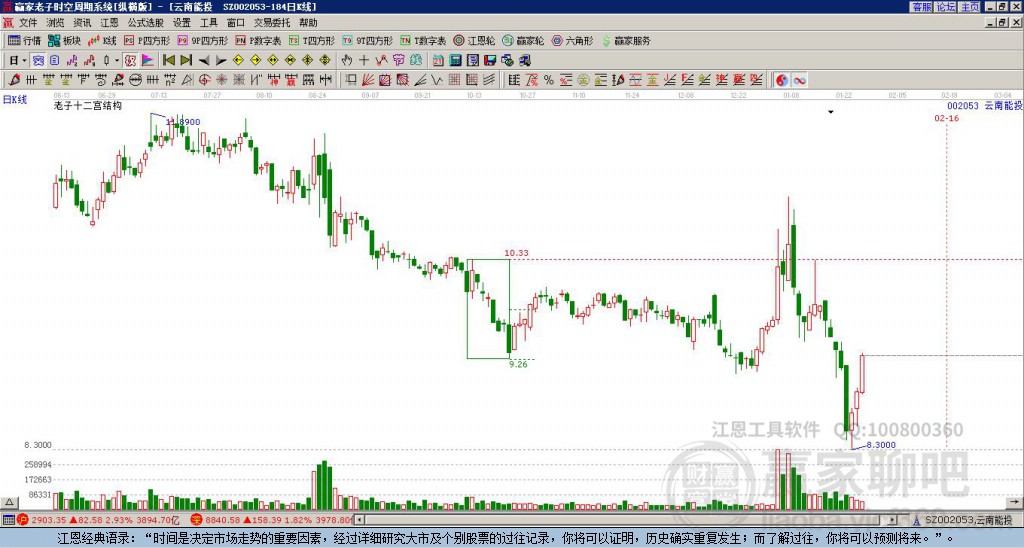Viewport: 1024px width, 548px height.
Task: Open the 帮助 menu
Action: pos(308,23)
